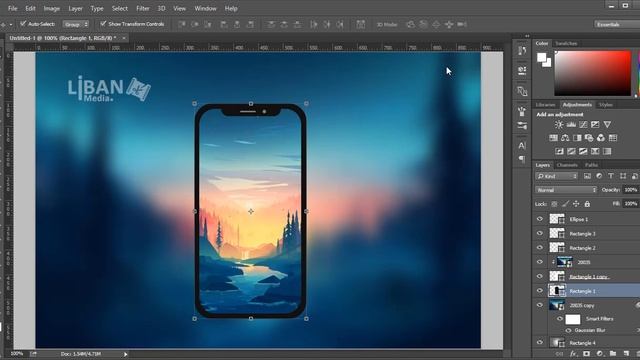Hide the Rectangle 3 layer
640x360 pixels.
(540, 233)
